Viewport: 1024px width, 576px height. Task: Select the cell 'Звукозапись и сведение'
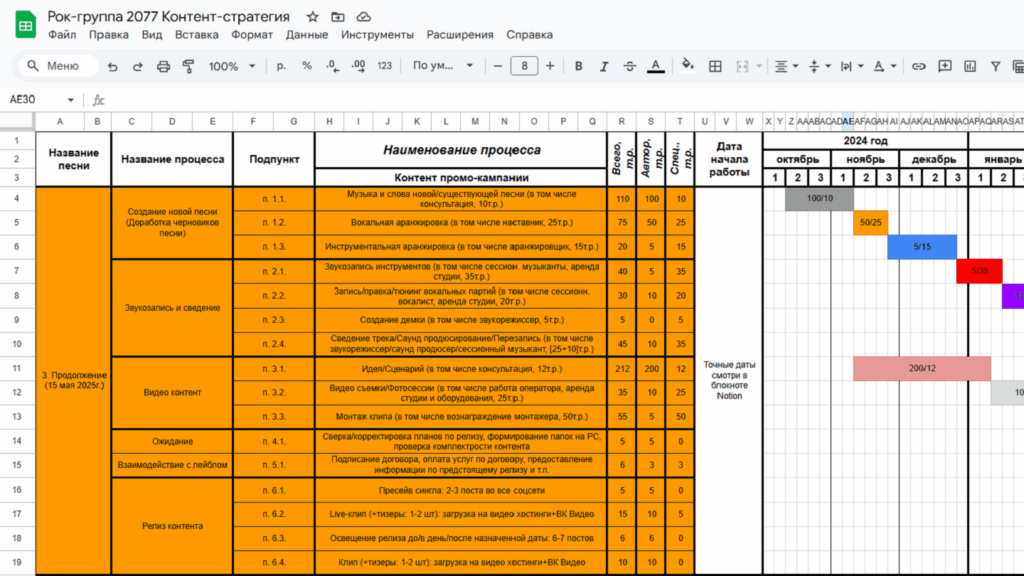tap(172, 308)
